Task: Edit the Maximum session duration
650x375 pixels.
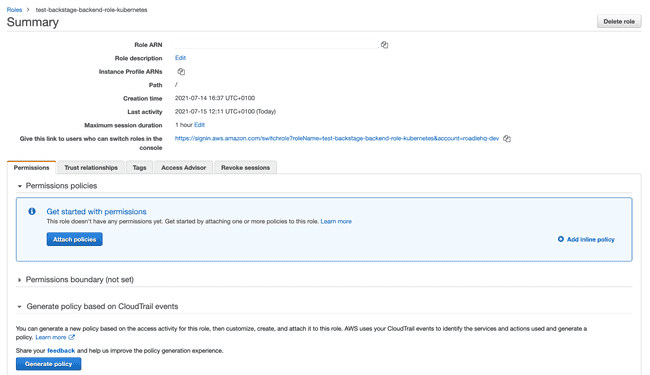Action: point(199,125)
